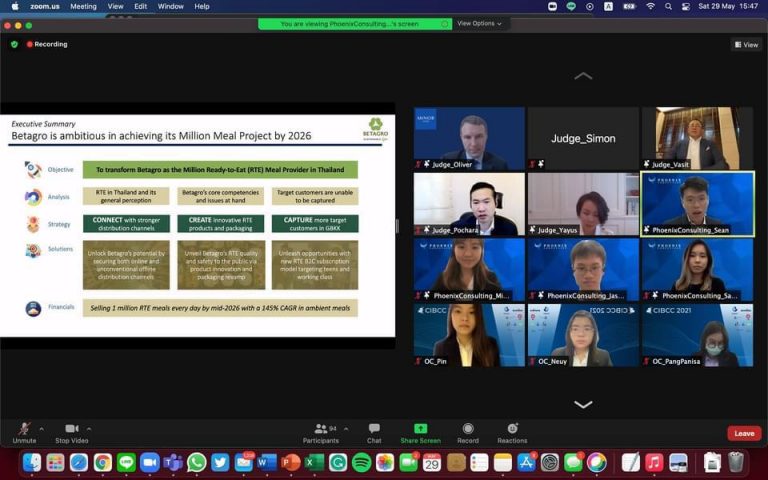Click the Recording indicator

47,44
